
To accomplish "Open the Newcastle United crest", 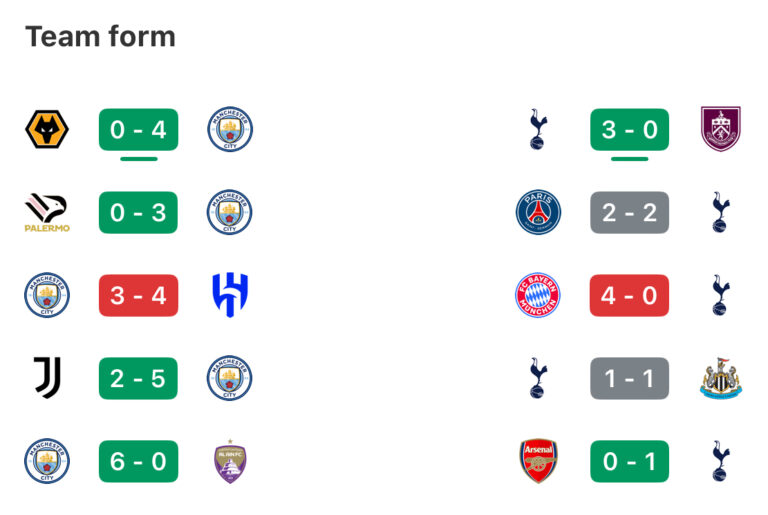I will 721,379.
